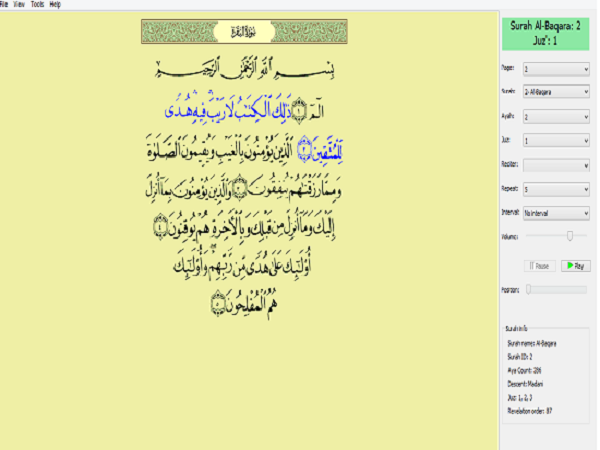Click the Pause button
600x450 pixels.
[x=540, y=266]
